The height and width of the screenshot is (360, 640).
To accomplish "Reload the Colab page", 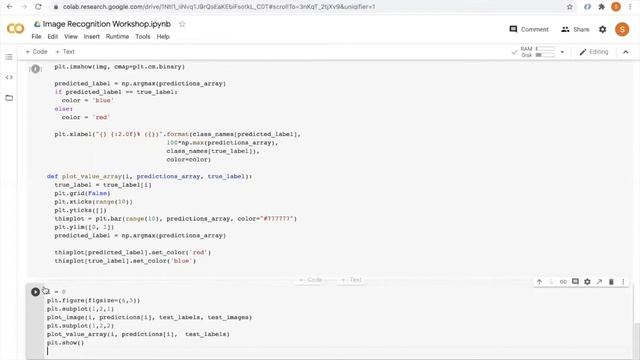I will 38,7.
